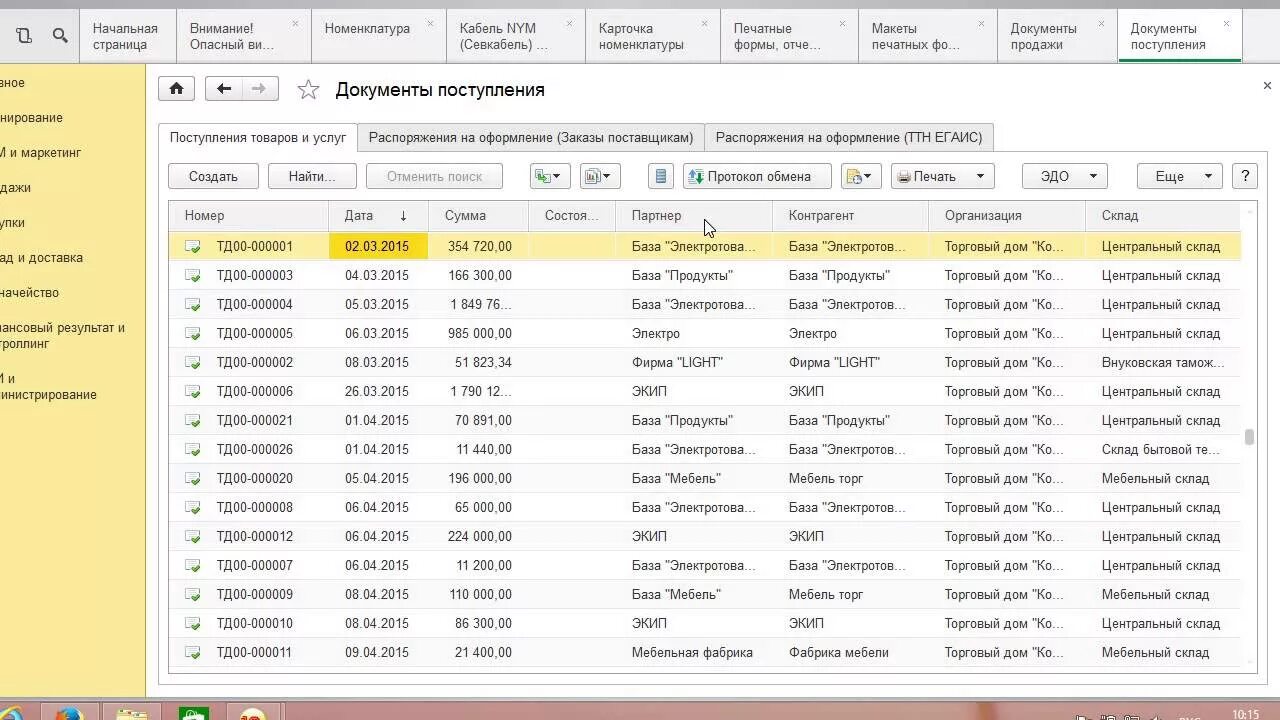The width and height of the screenshot is (1280, 720).
Task: Open the create-based-on dropdown icon
Action: pyautogui.click(x=550, y=176)
